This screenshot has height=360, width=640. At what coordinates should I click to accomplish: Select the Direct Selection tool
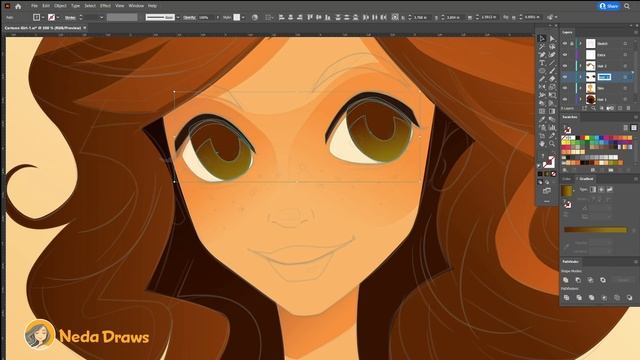[x=552, y=38]
